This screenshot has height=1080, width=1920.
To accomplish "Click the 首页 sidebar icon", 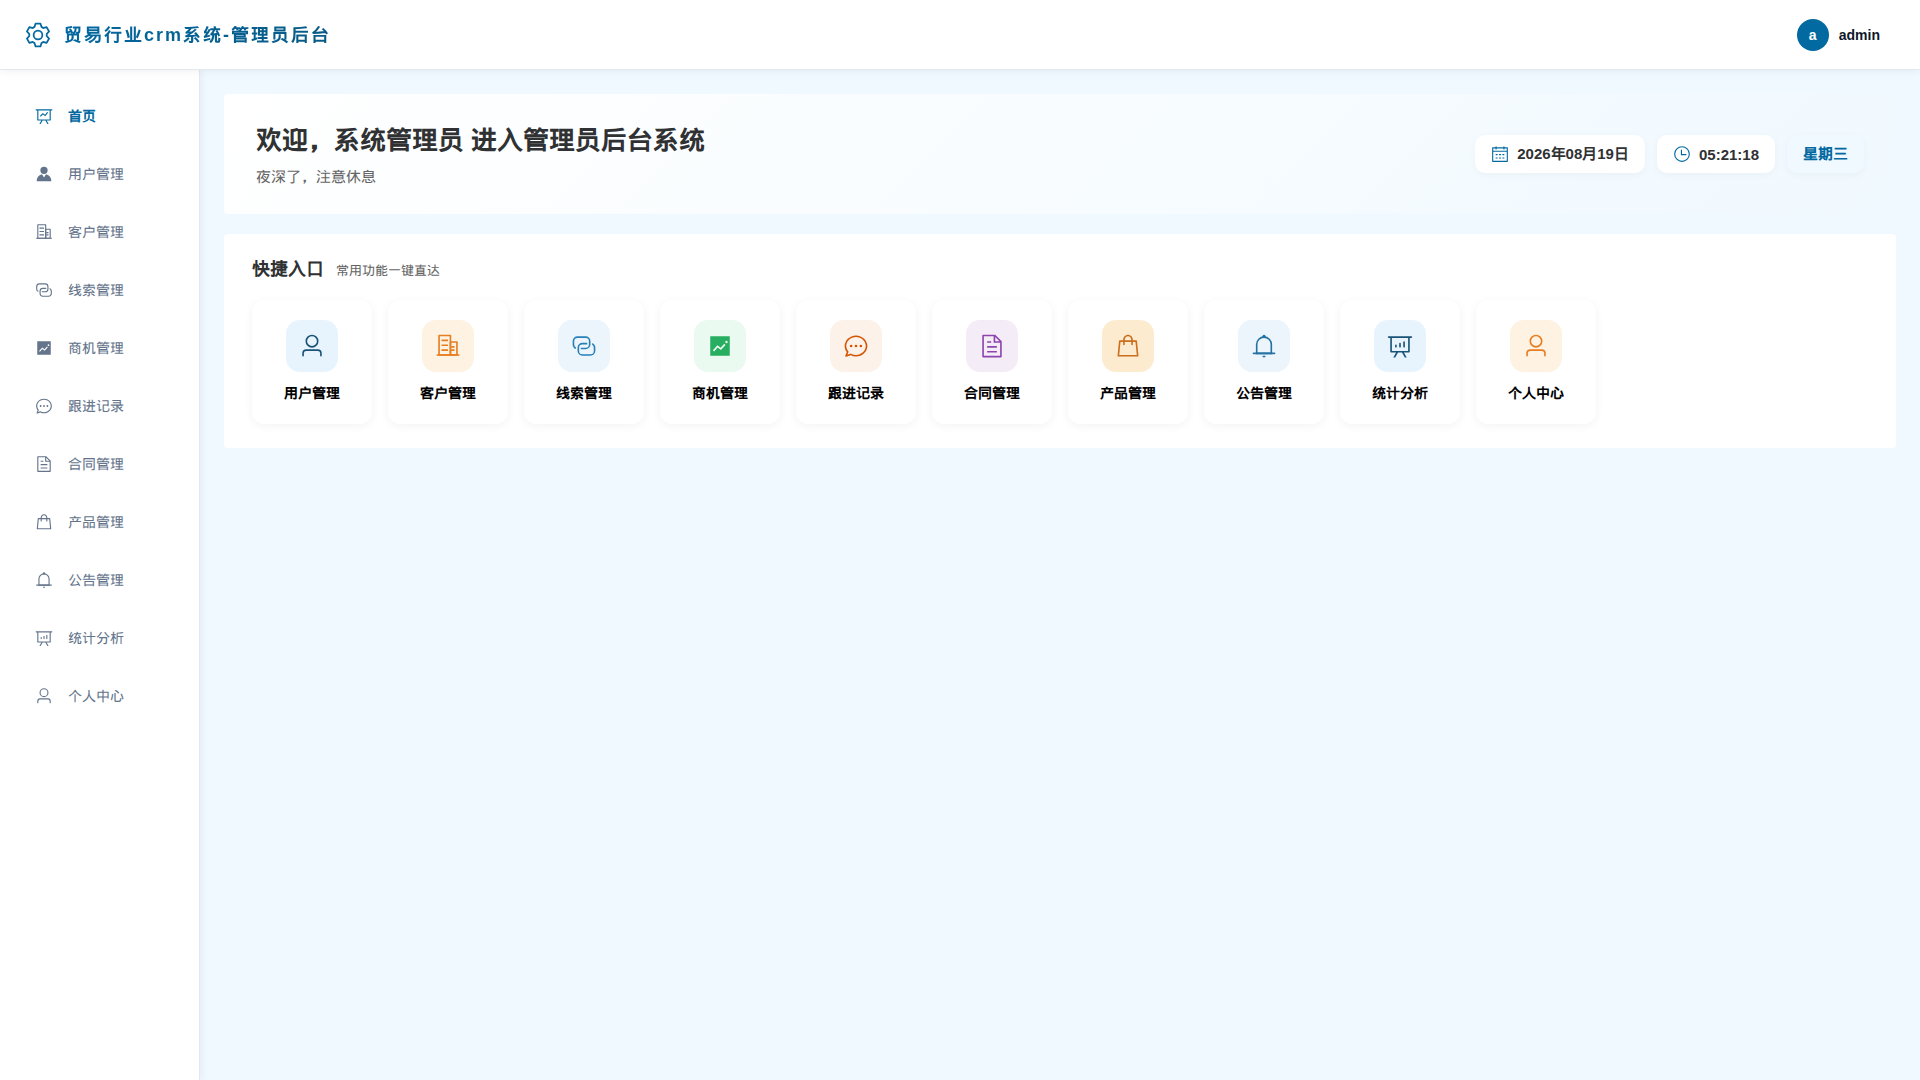I will pos(44,116).
